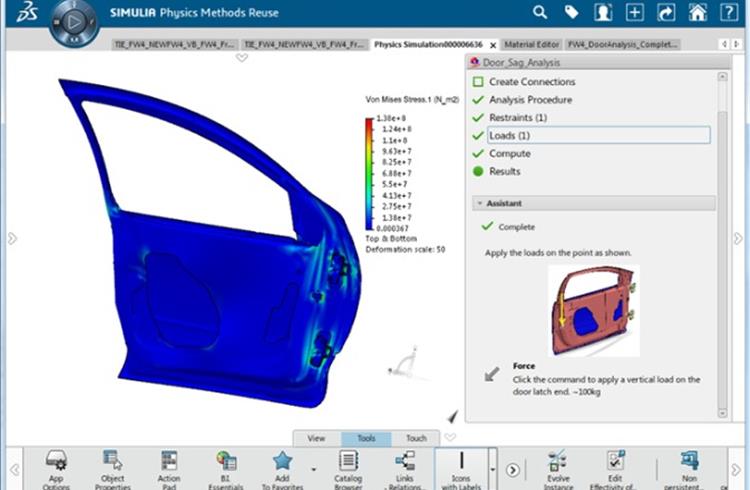Open the user profile icon
The width and height of the screenshot is (750, 490).
pos(603,12)
